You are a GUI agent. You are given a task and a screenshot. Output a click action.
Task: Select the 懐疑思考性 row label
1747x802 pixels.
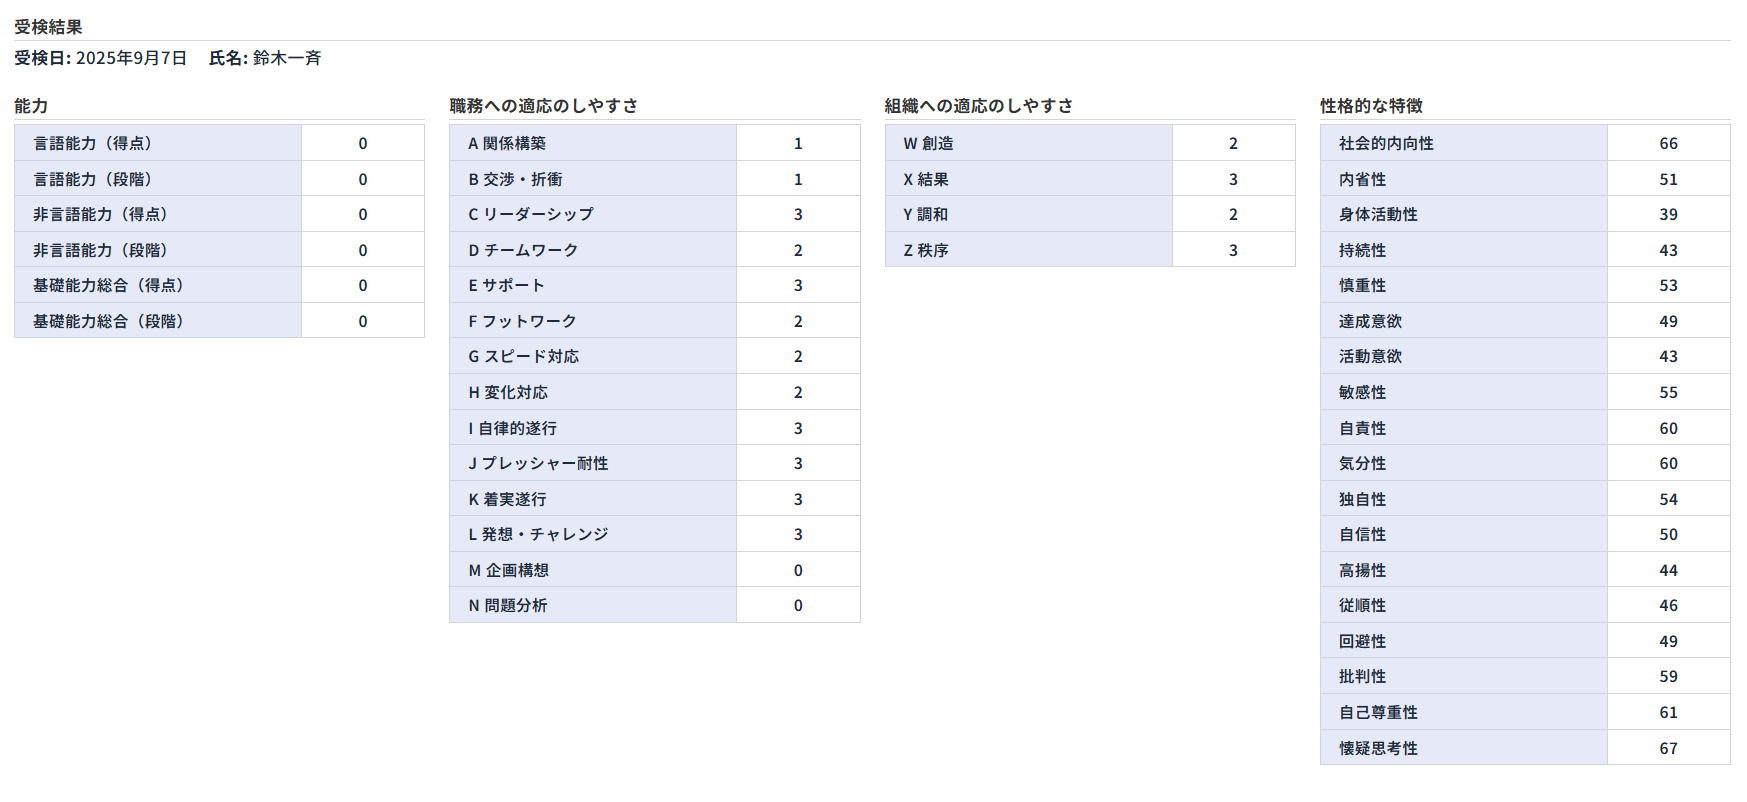[x=1378, y=748]
